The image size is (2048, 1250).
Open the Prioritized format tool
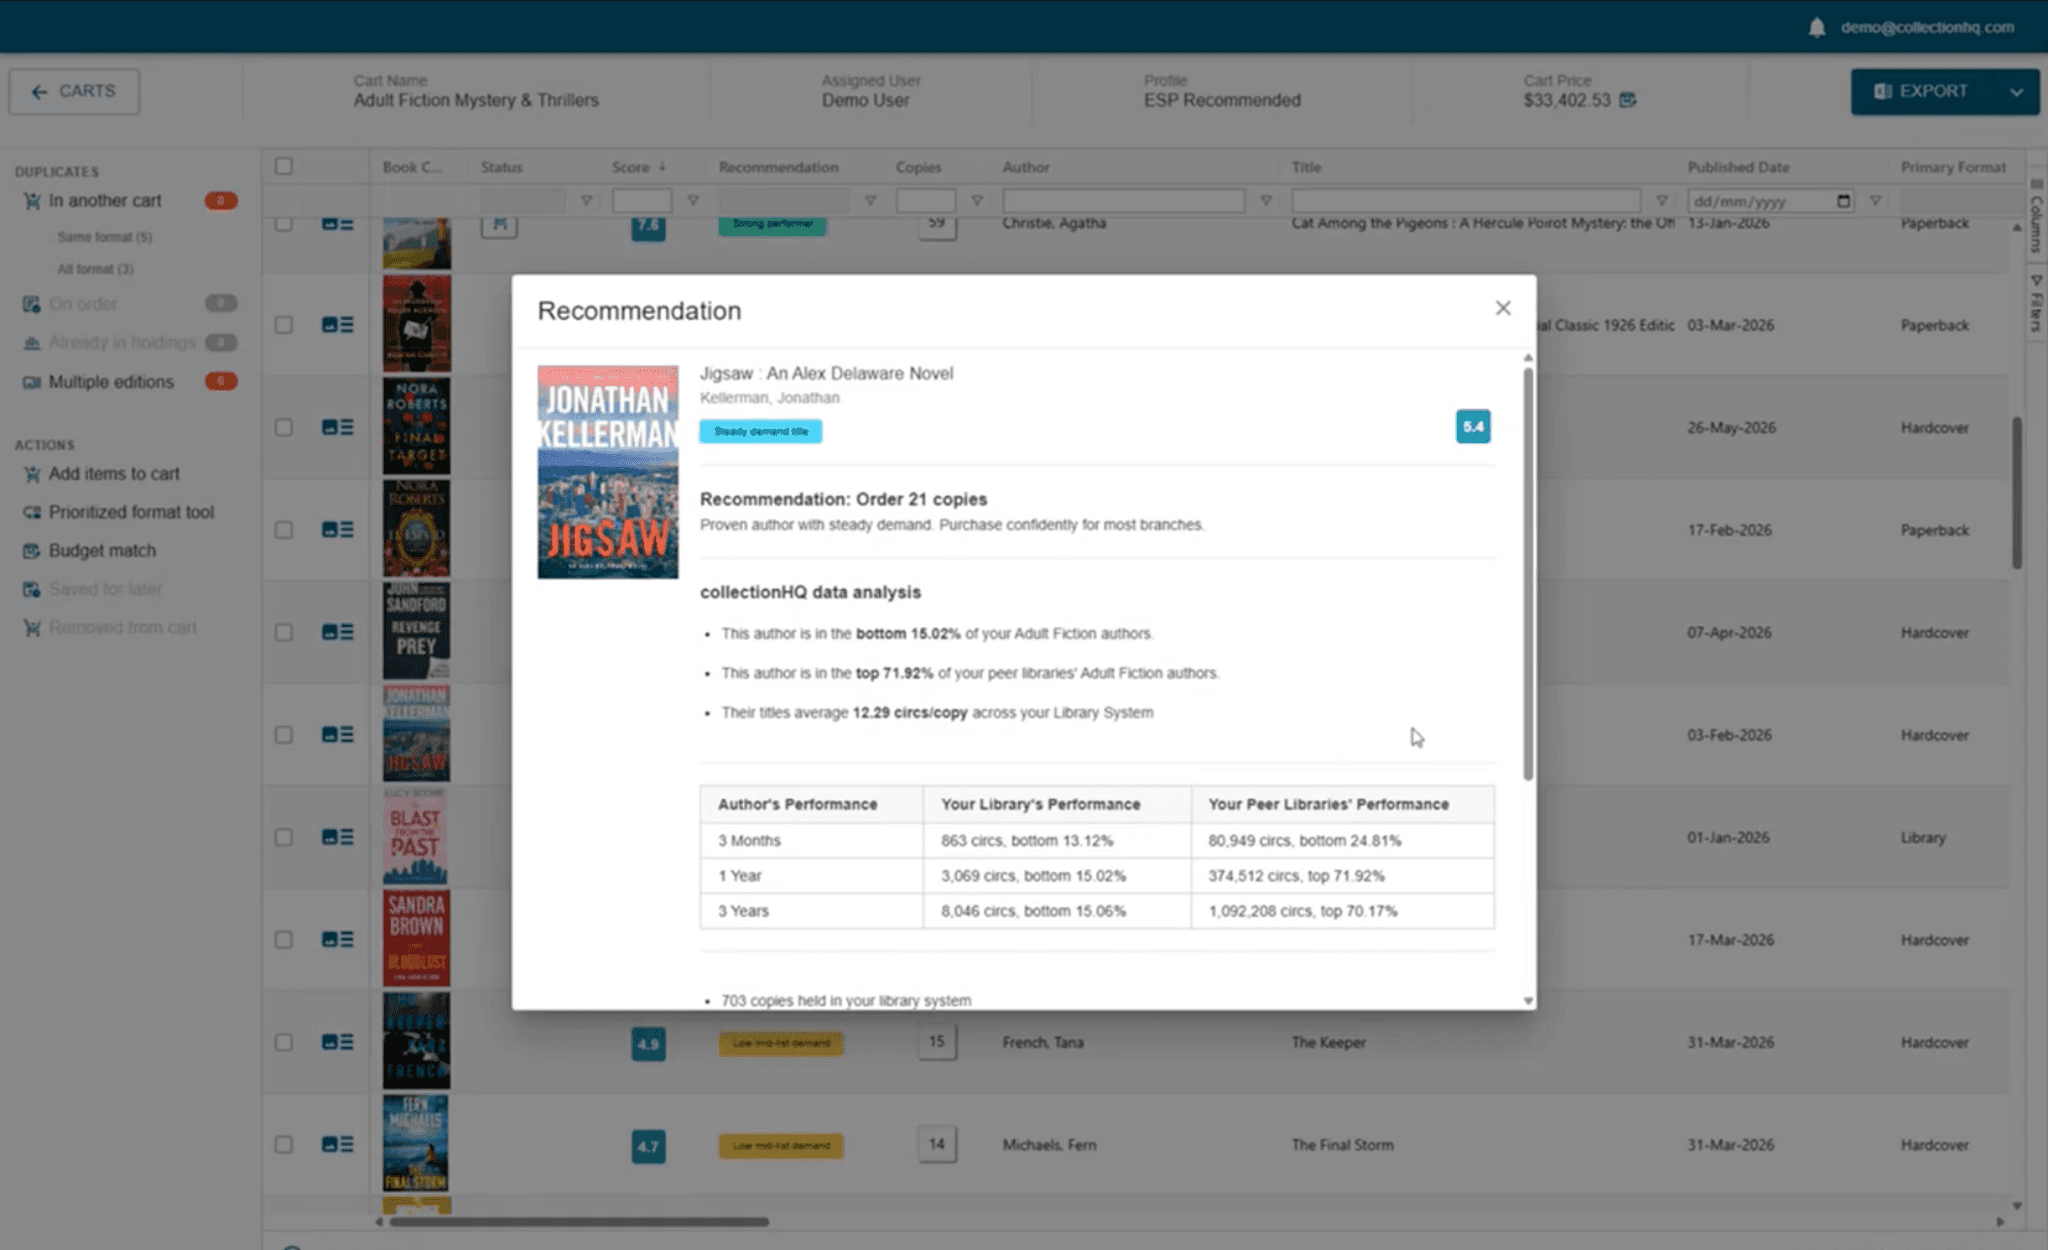(131, 512)
